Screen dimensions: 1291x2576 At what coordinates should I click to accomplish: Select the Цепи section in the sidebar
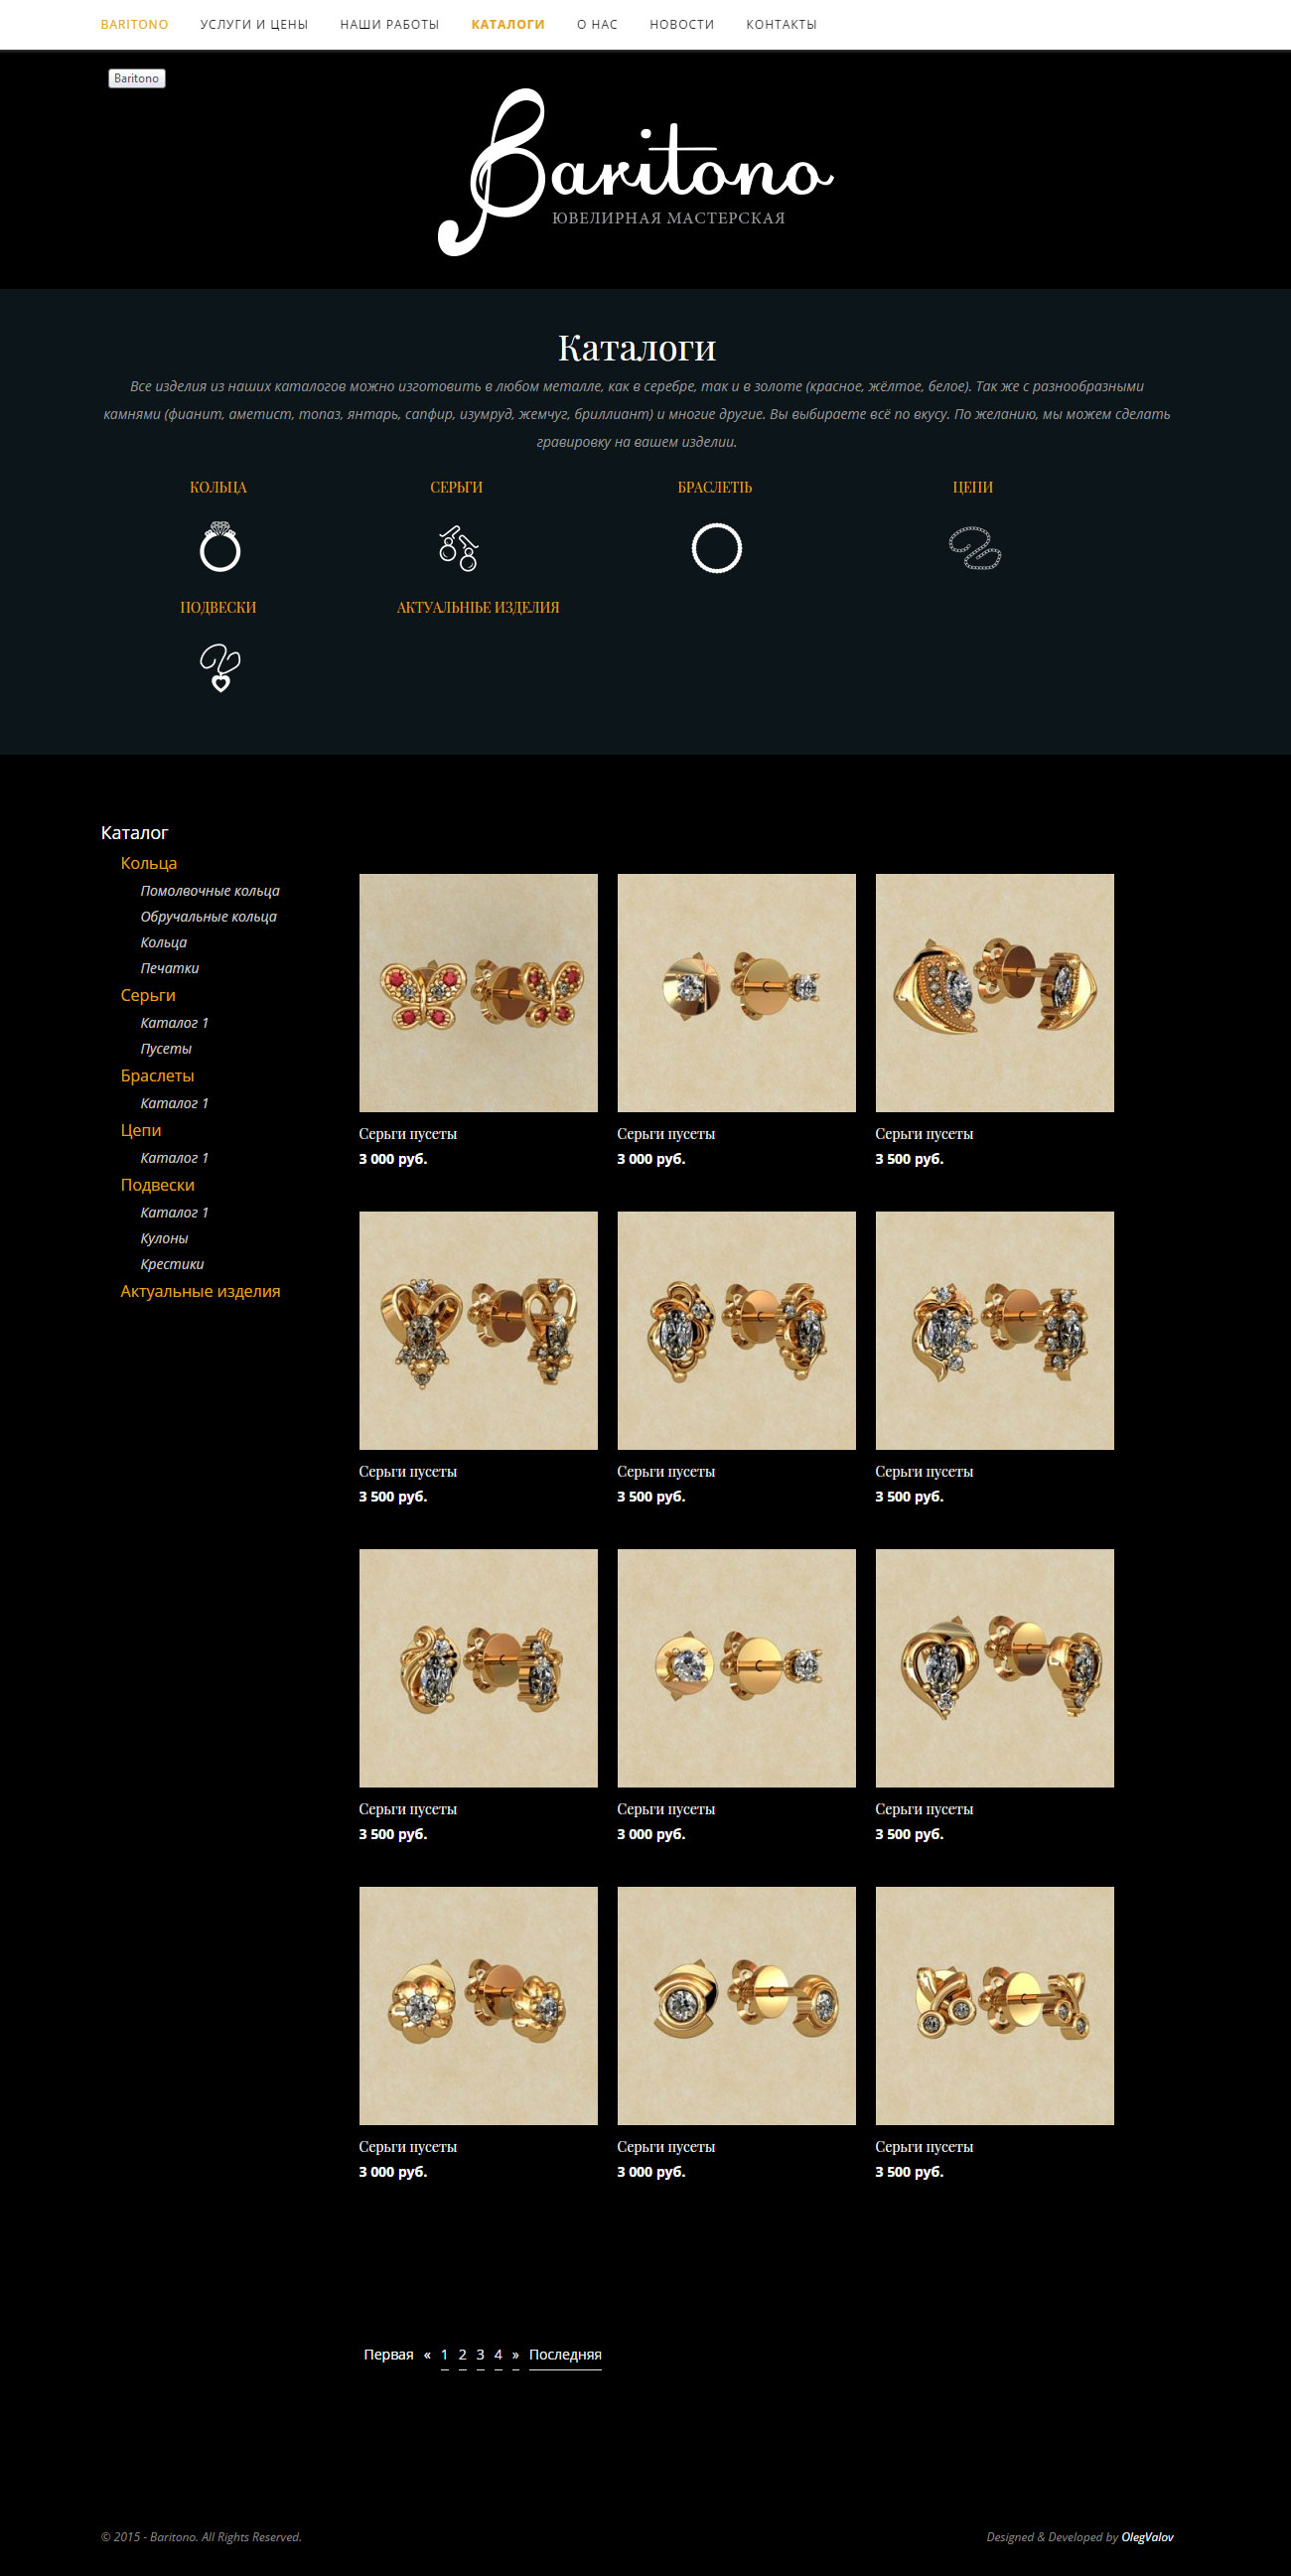click(x=141, y=1130)
